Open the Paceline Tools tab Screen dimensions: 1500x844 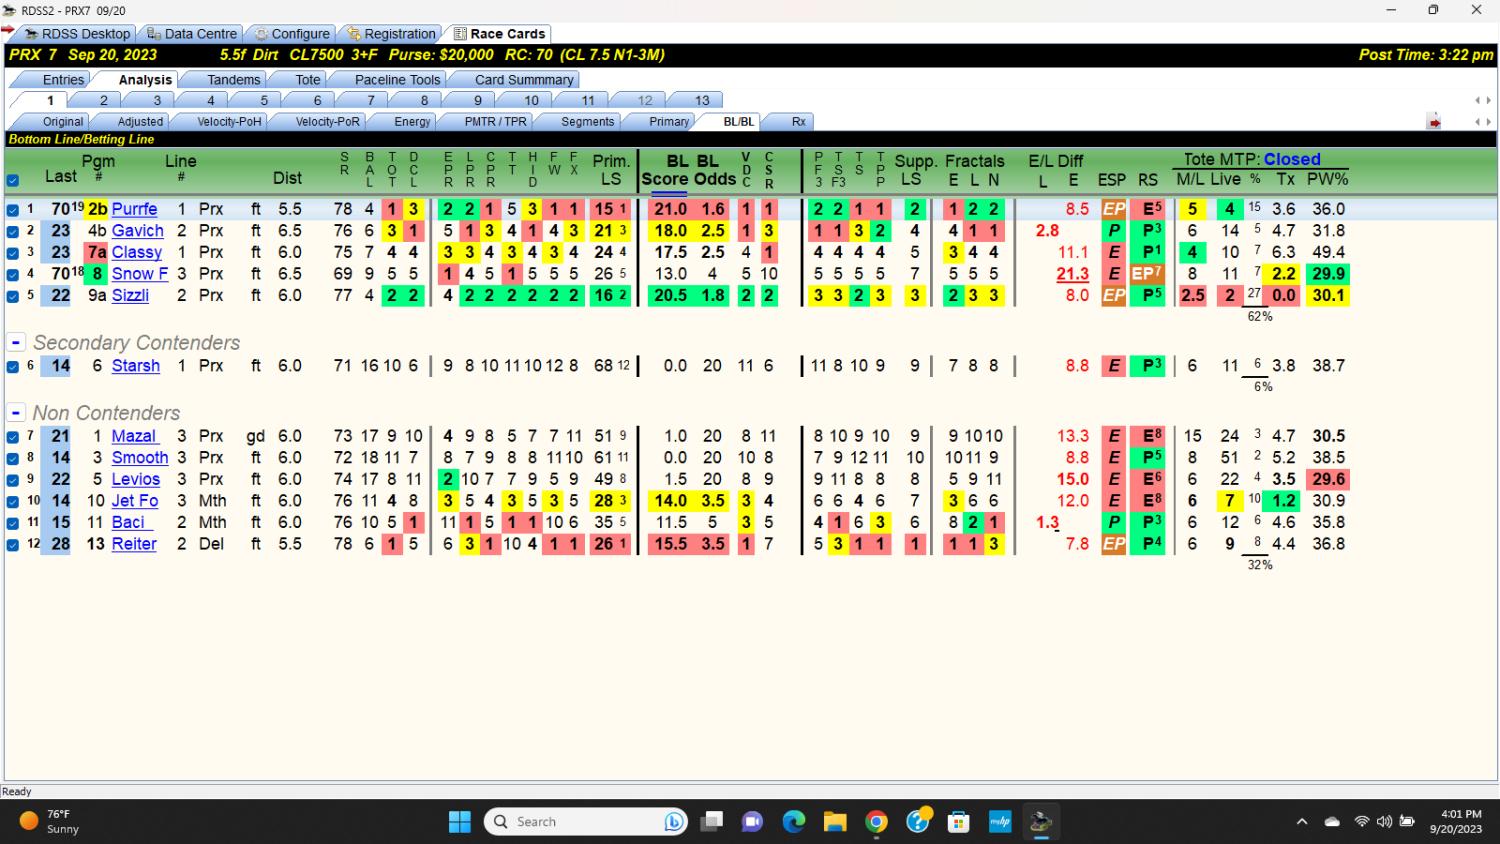tap(397, 80)
